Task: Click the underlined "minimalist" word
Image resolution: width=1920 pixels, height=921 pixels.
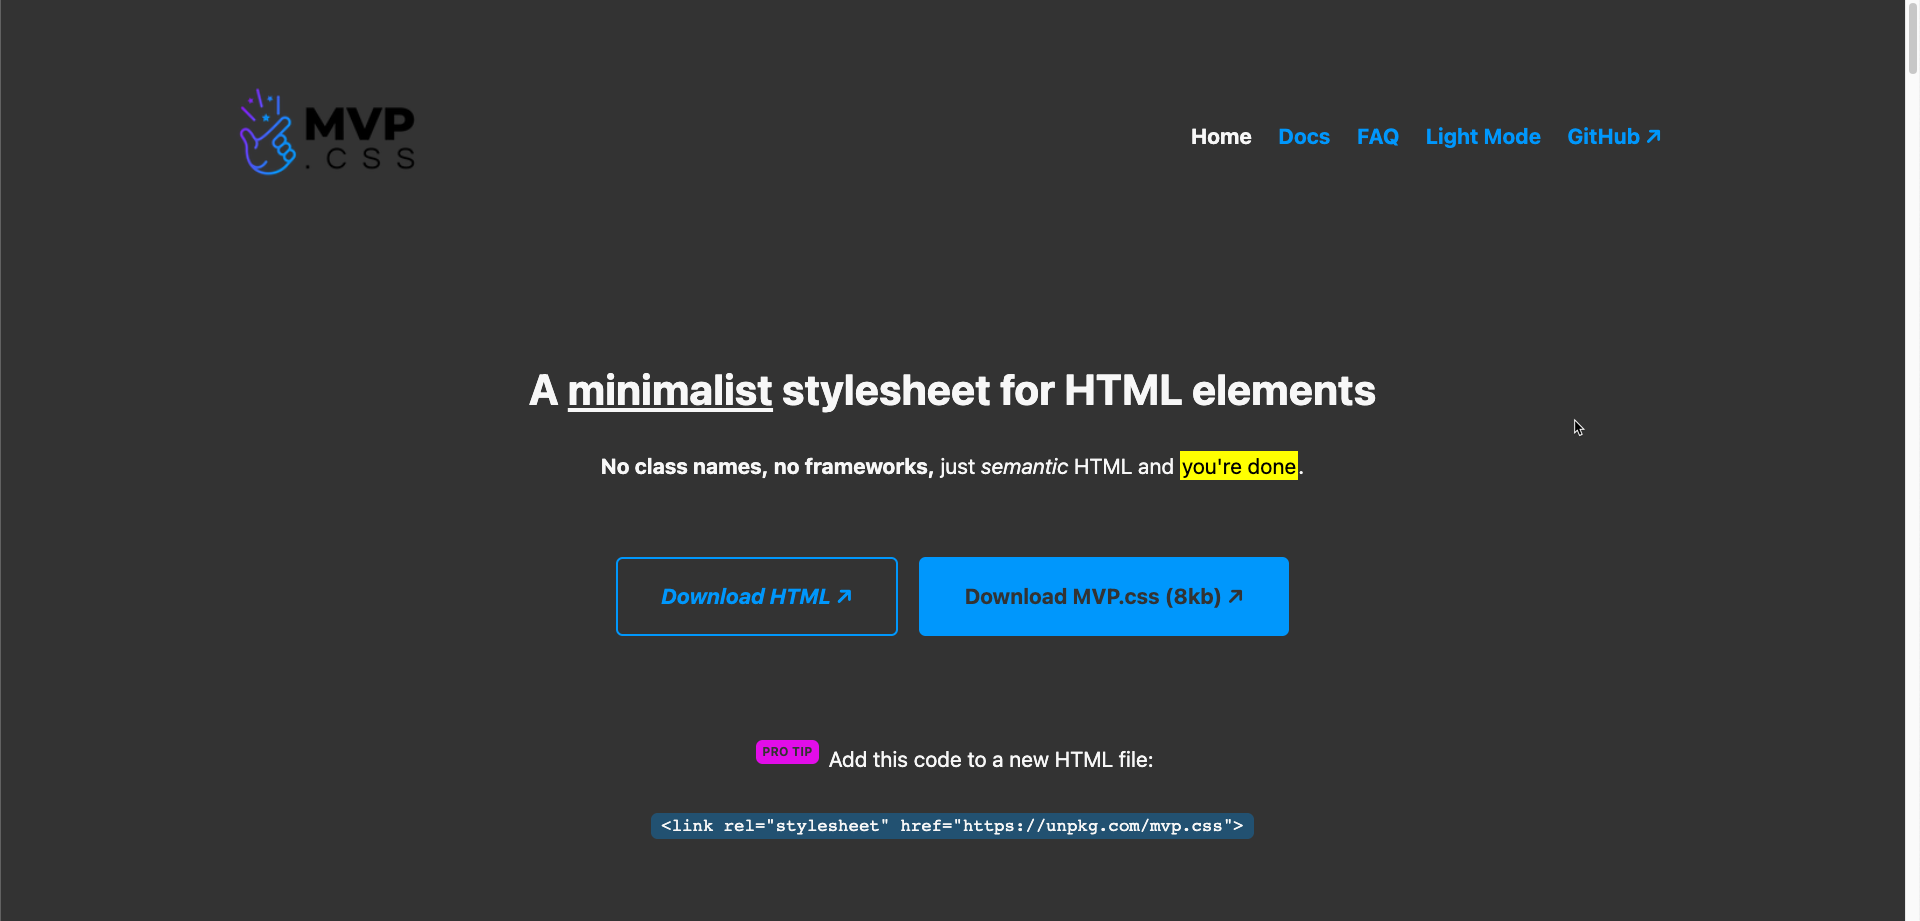Action: pos(669,391)
